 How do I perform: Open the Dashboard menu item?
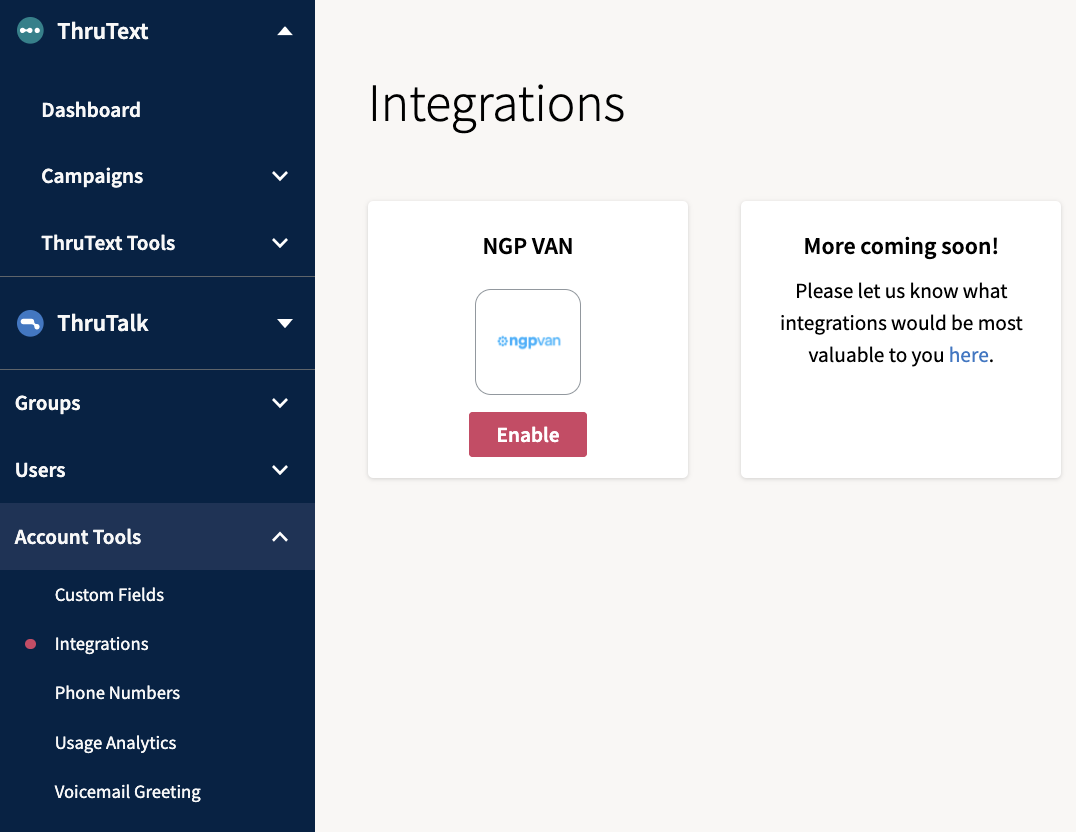click(91, 110)
